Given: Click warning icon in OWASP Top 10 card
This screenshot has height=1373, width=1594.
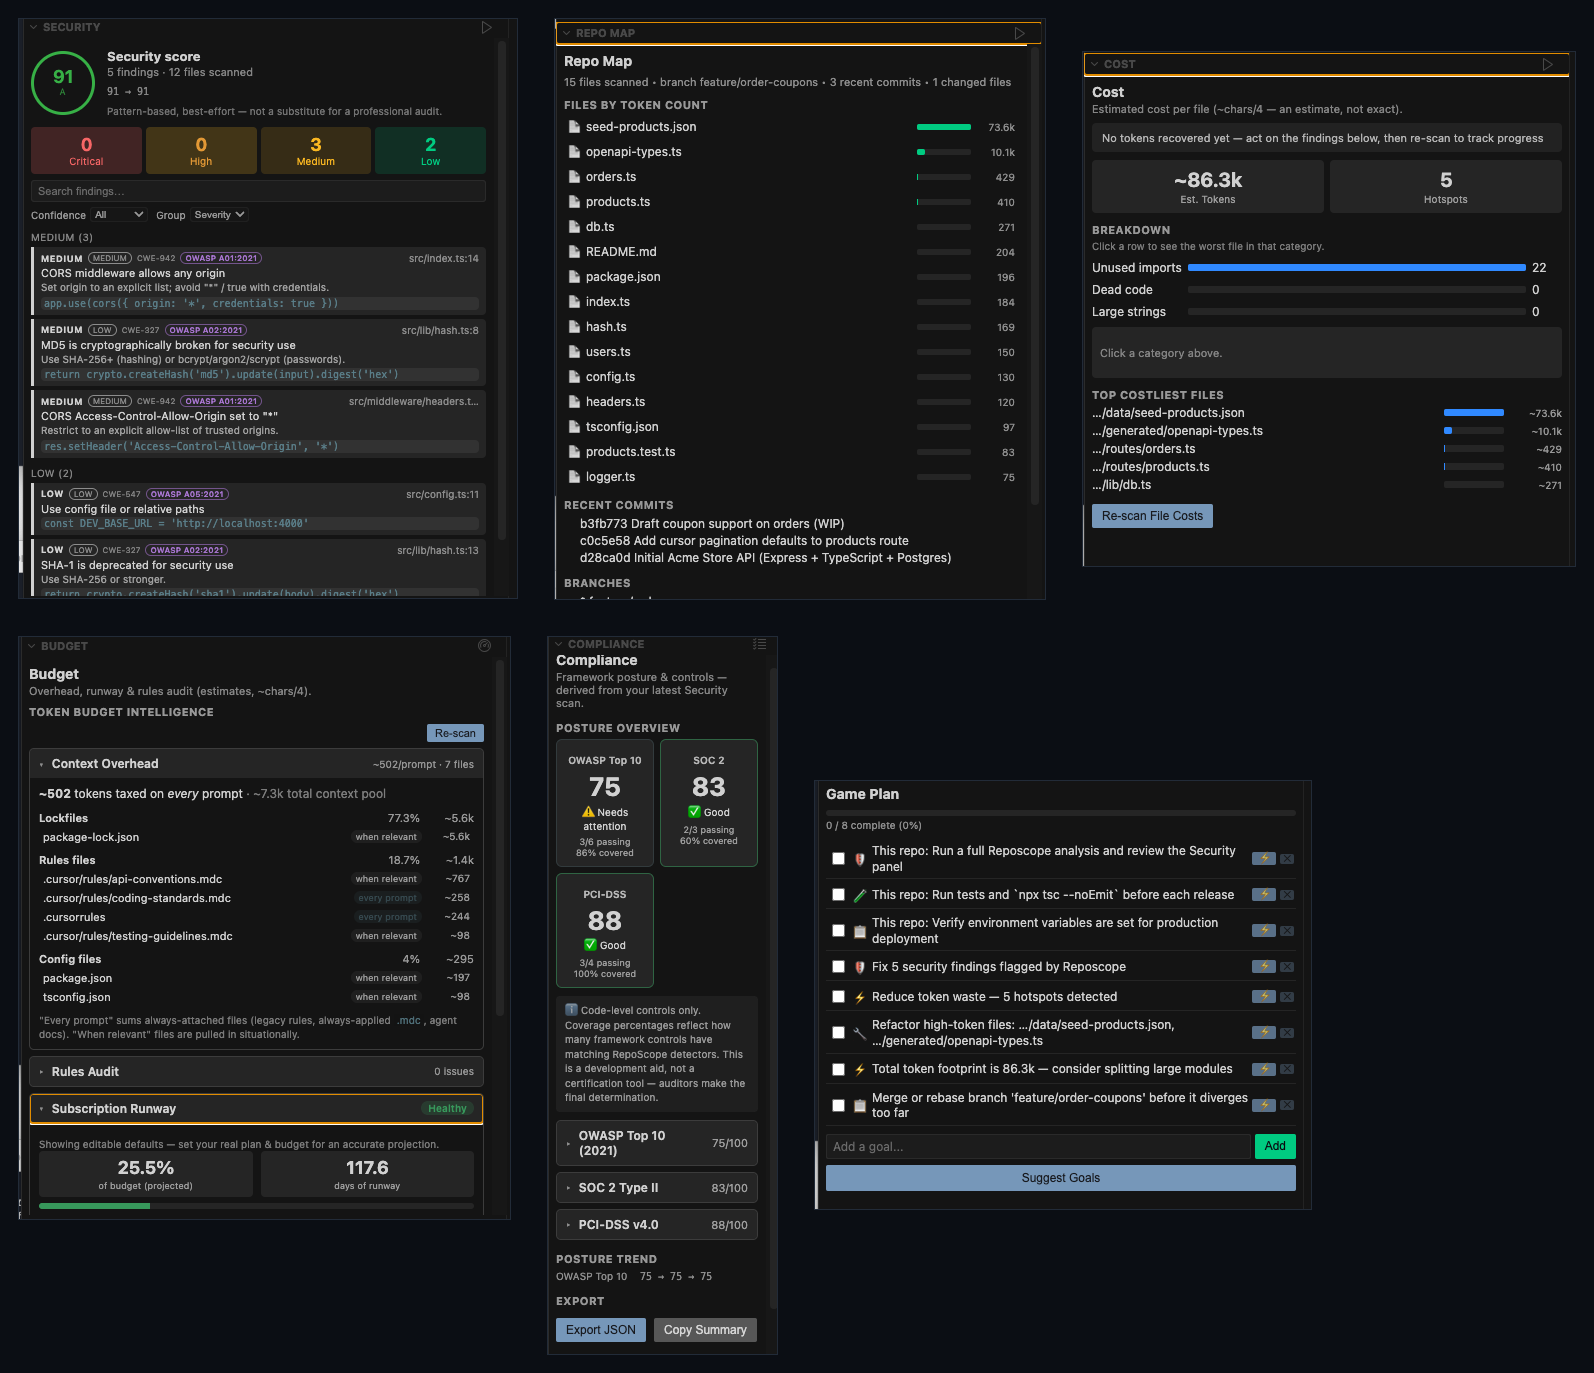Looking at the screenshot, I should tap(588, 812).
